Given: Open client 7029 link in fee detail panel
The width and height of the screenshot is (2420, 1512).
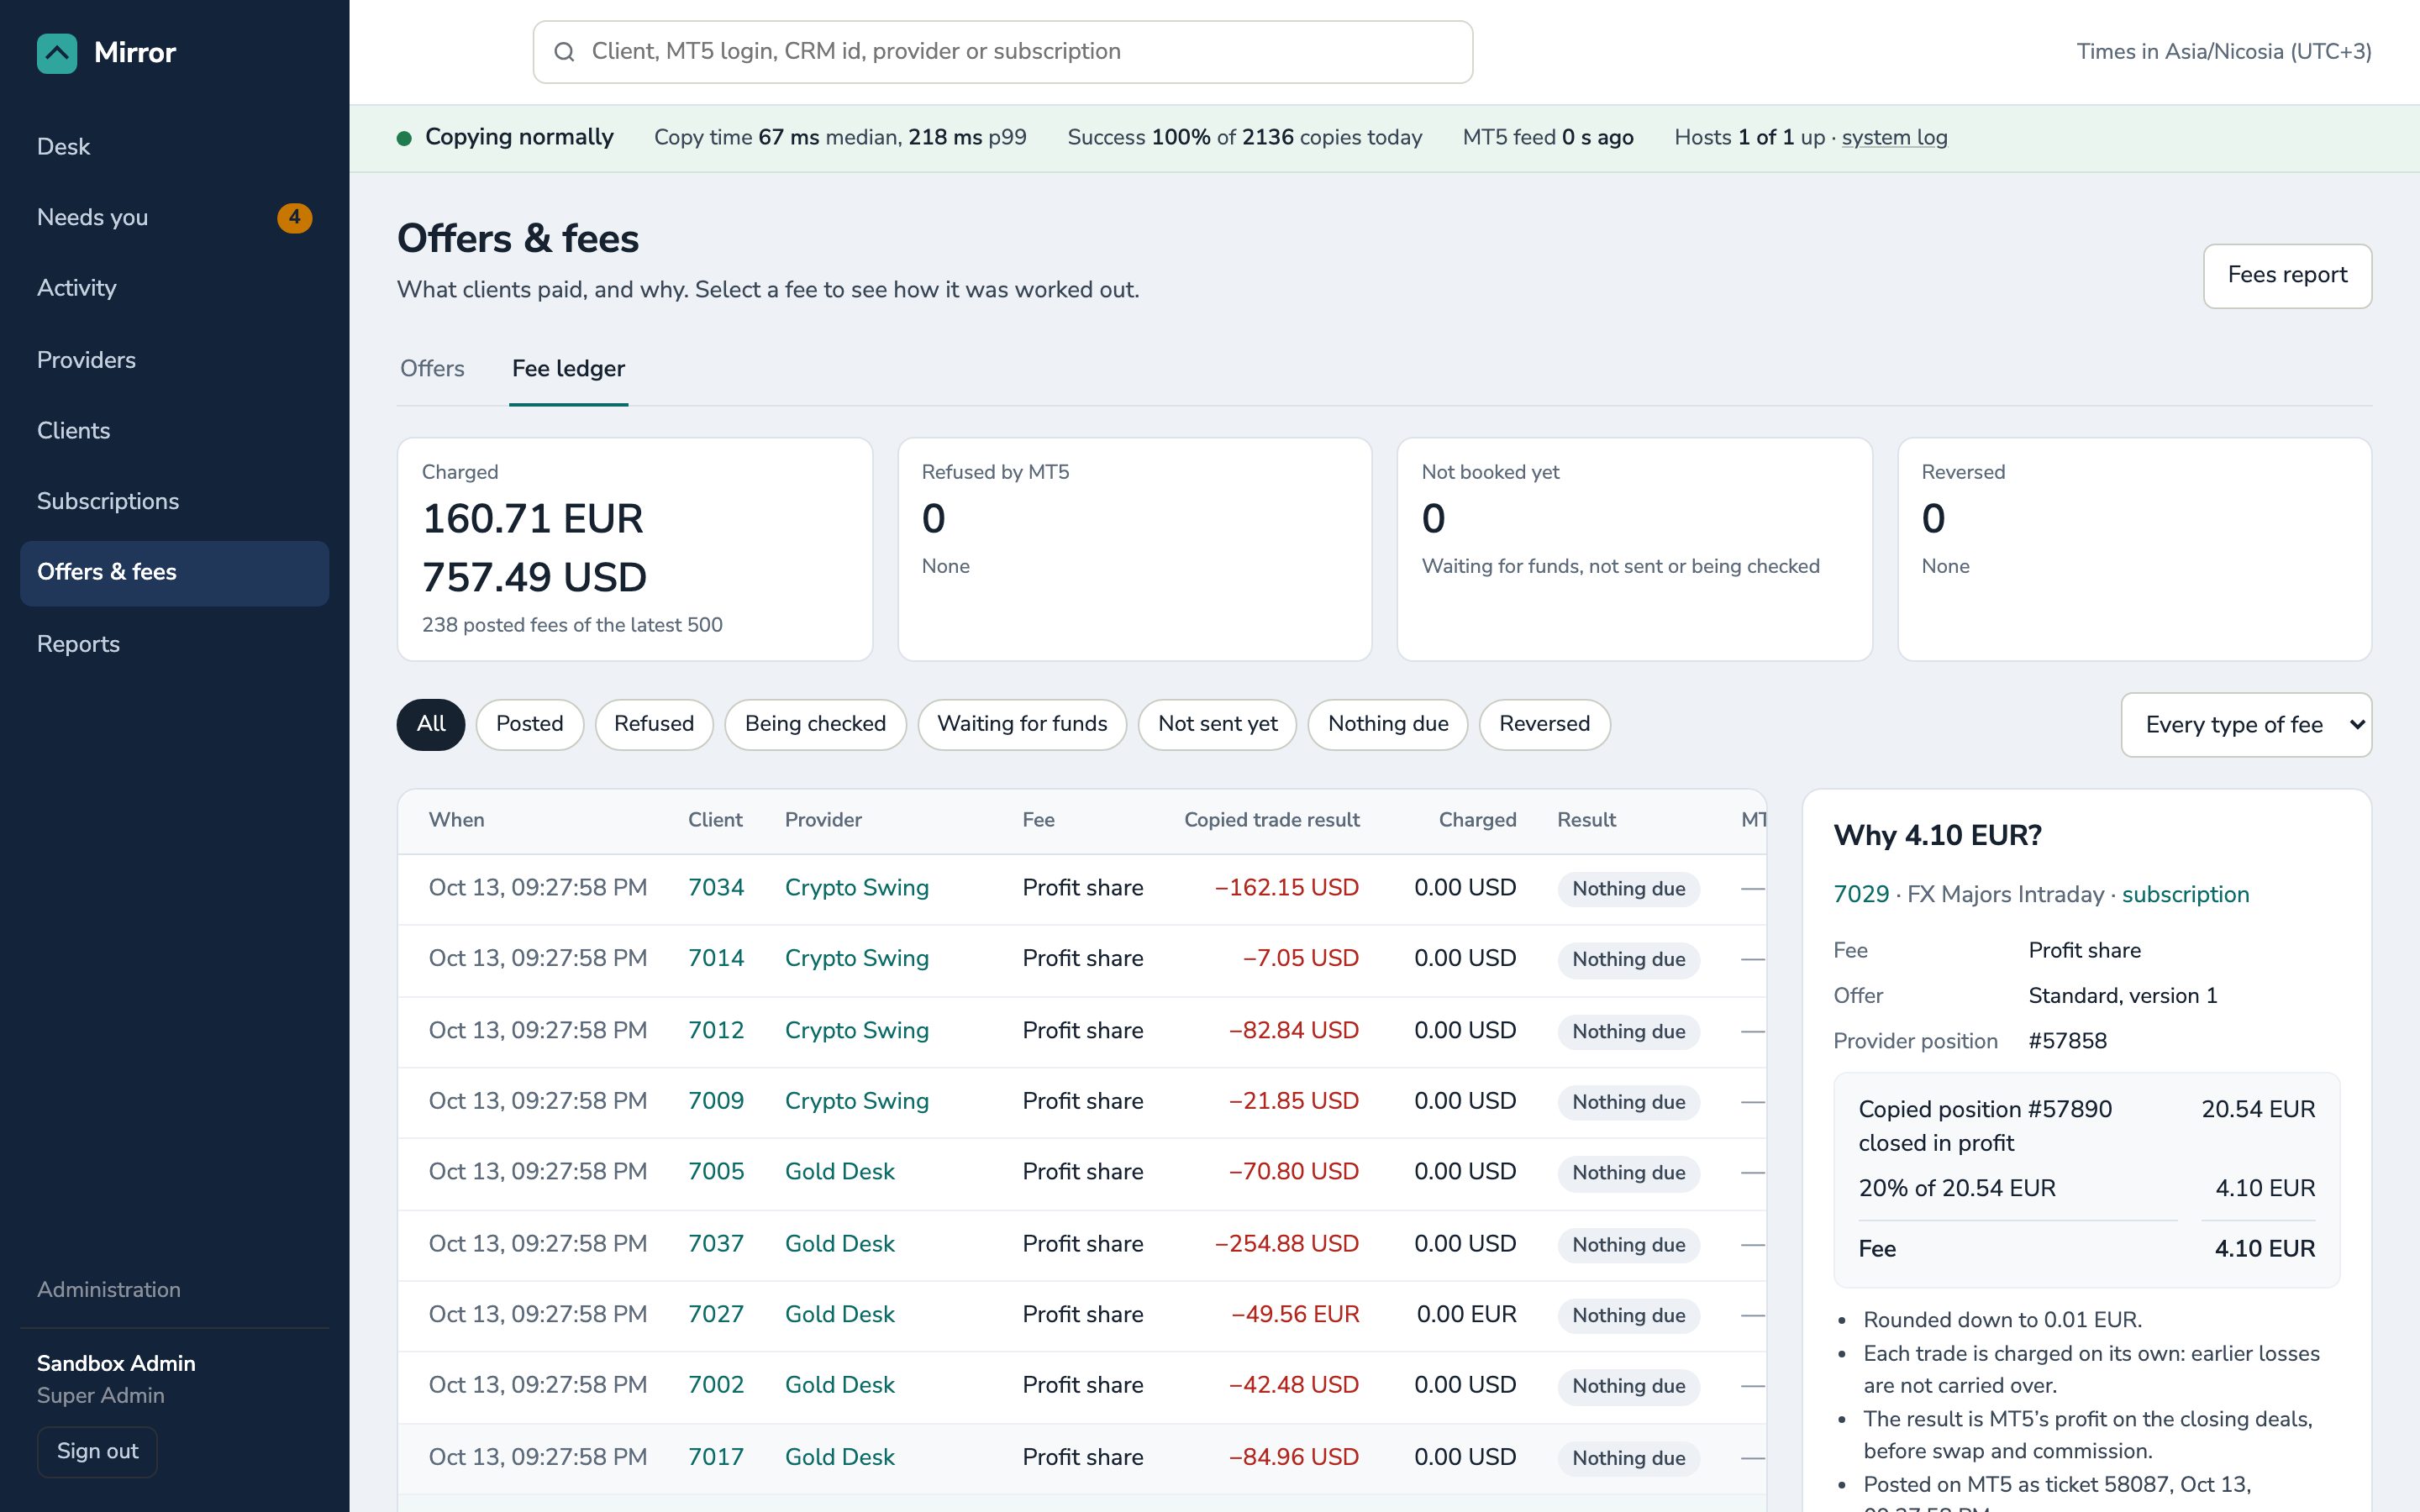Looking at the screenshot, I should tap(1861, 895).
